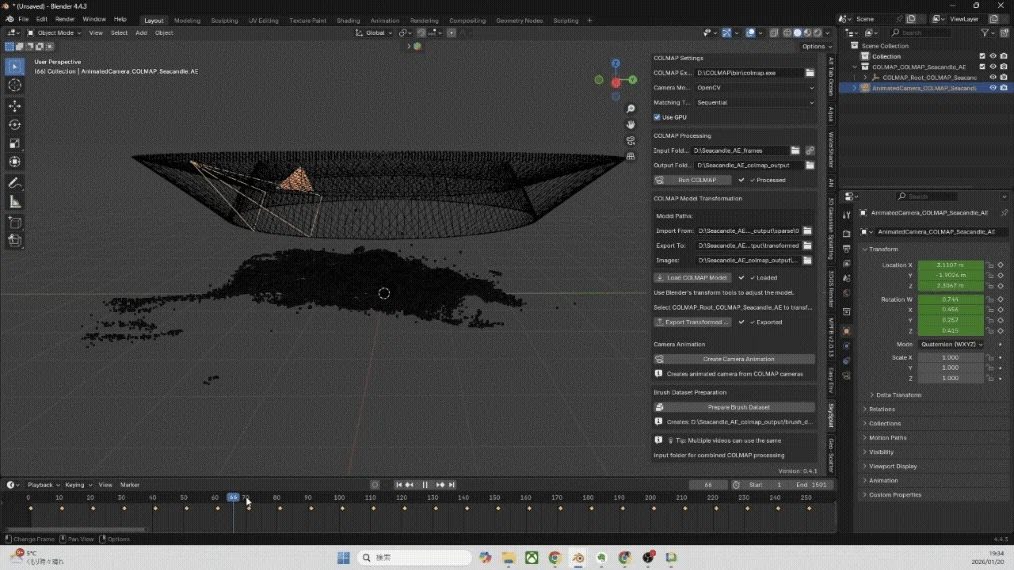The image size is (1014, 570).
Task: Browse Input Folder path icon
Action: [795, 151]
